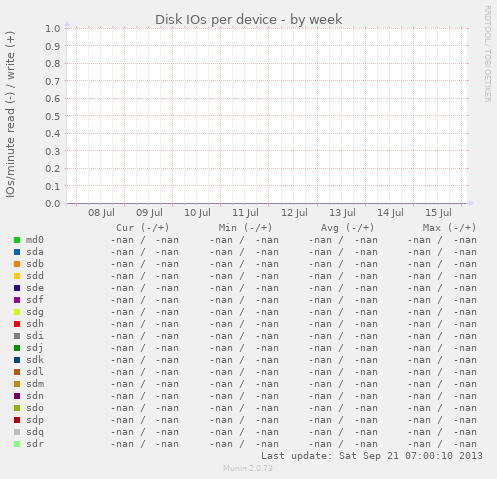Select the 'sdi' device label
497x479 pixels.
tap(35, 336)
